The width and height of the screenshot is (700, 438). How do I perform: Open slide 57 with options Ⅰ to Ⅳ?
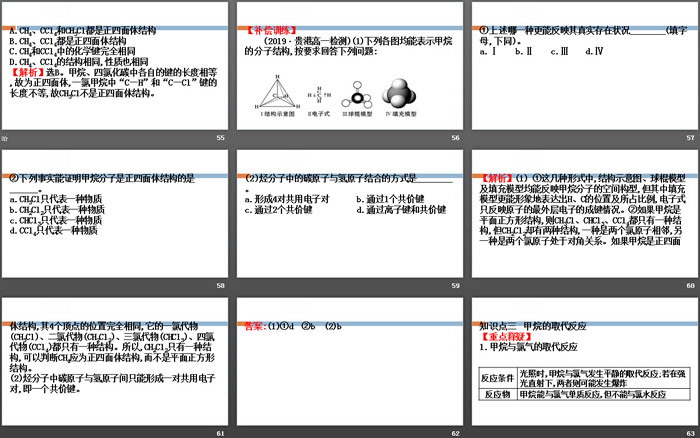pos(582,72)
